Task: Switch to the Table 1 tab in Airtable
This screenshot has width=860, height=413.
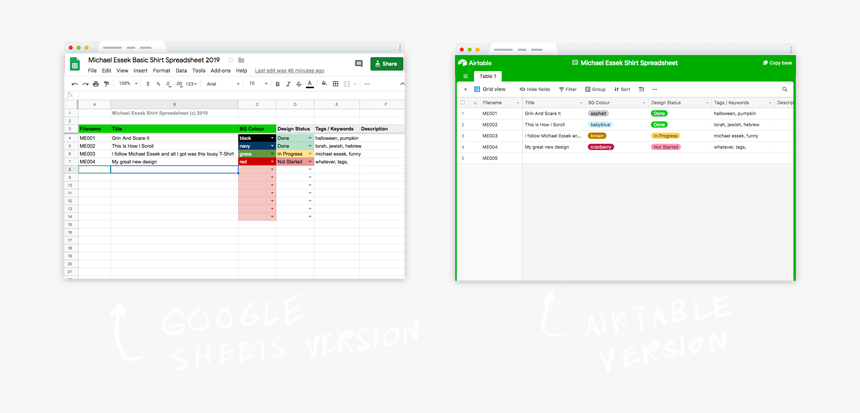Action: [x=488, y=76]
